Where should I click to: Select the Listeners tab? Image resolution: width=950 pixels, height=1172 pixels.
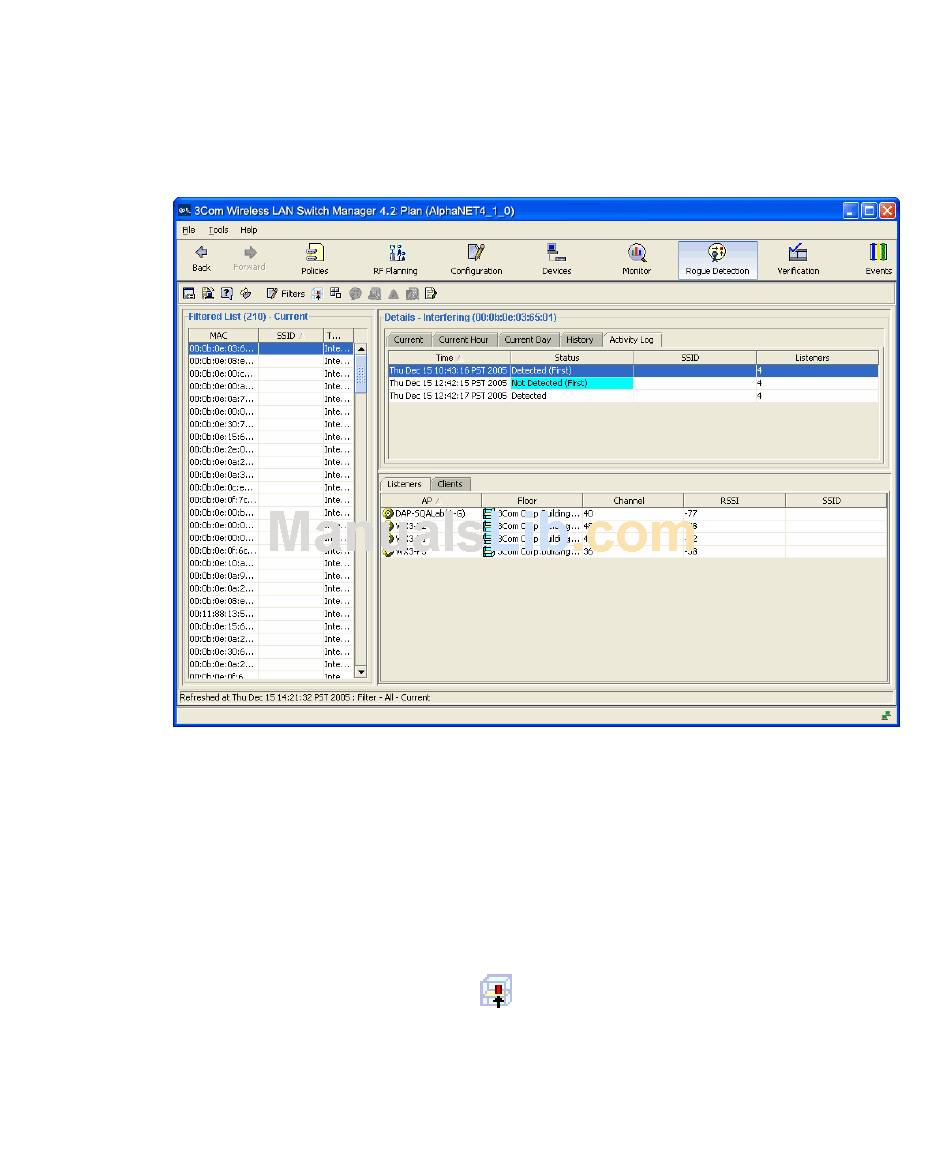pyautogui.click(x=404, y=484)
